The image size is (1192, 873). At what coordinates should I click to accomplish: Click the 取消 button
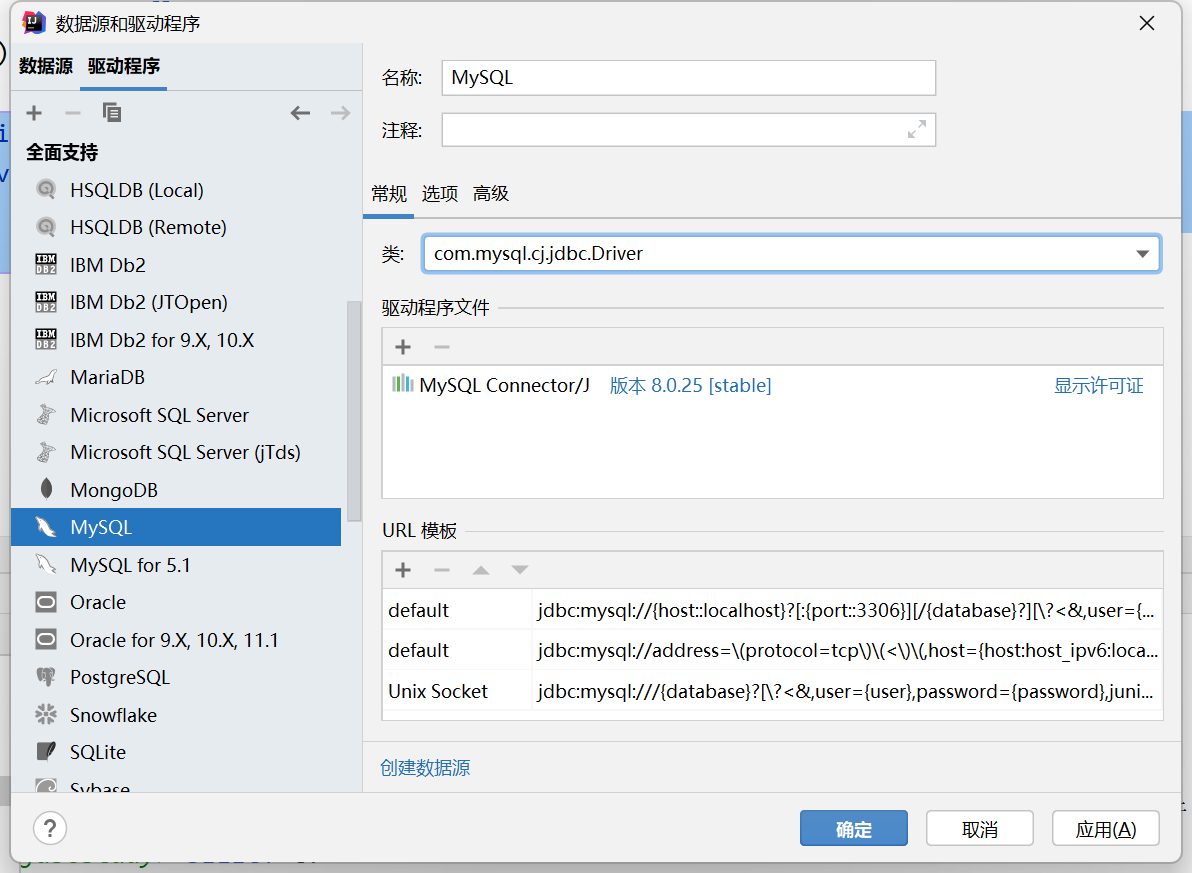979,828
